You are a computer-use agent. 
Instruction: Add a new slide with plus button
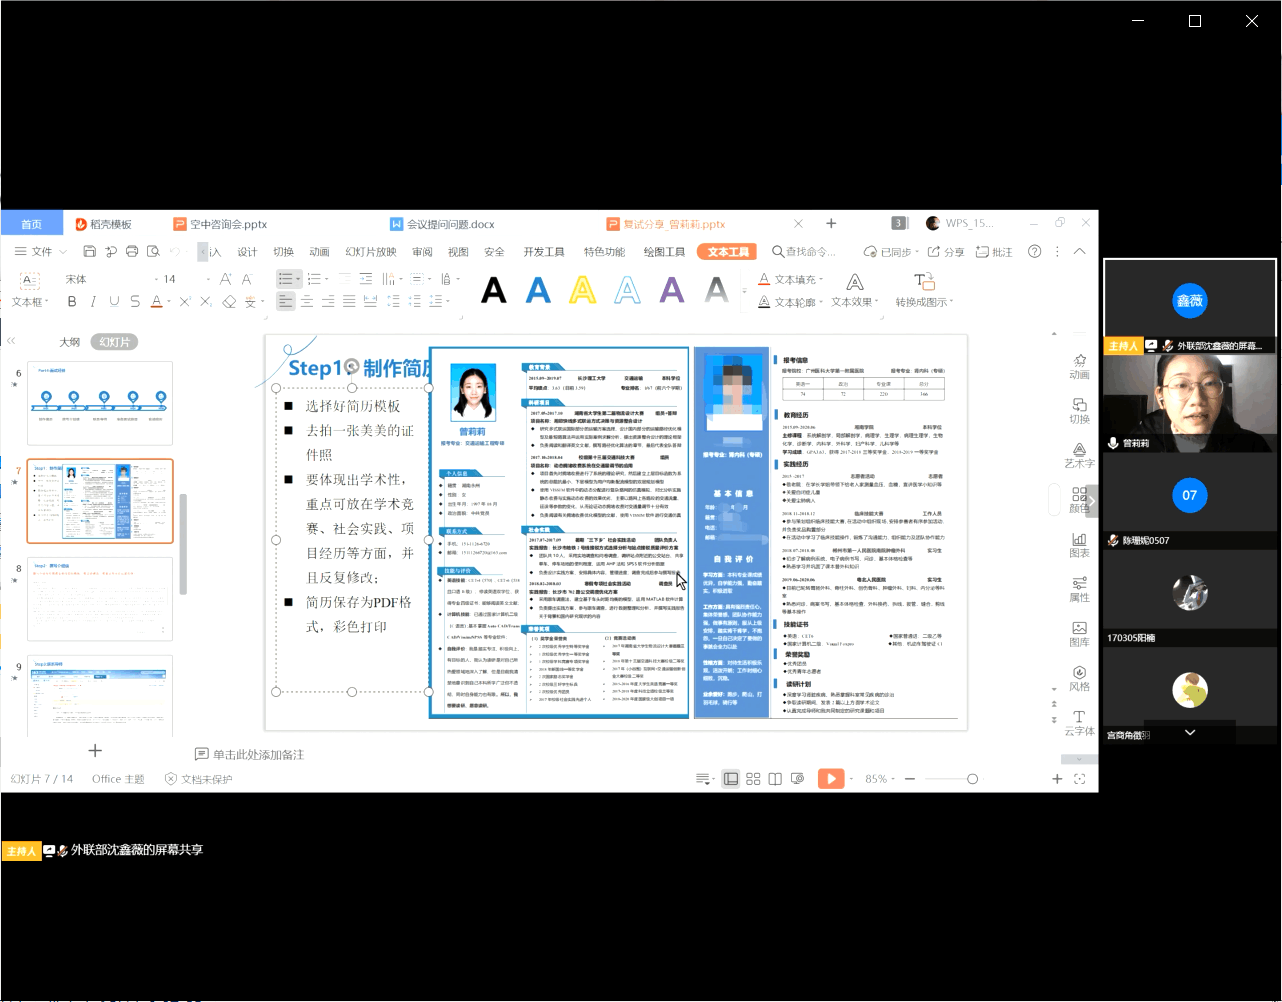click(95, 750)
